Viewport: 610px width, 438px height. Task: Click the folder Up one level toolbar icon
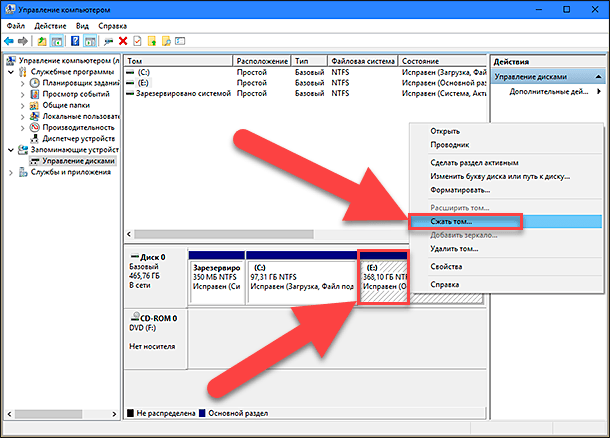(x=42, y=41)
